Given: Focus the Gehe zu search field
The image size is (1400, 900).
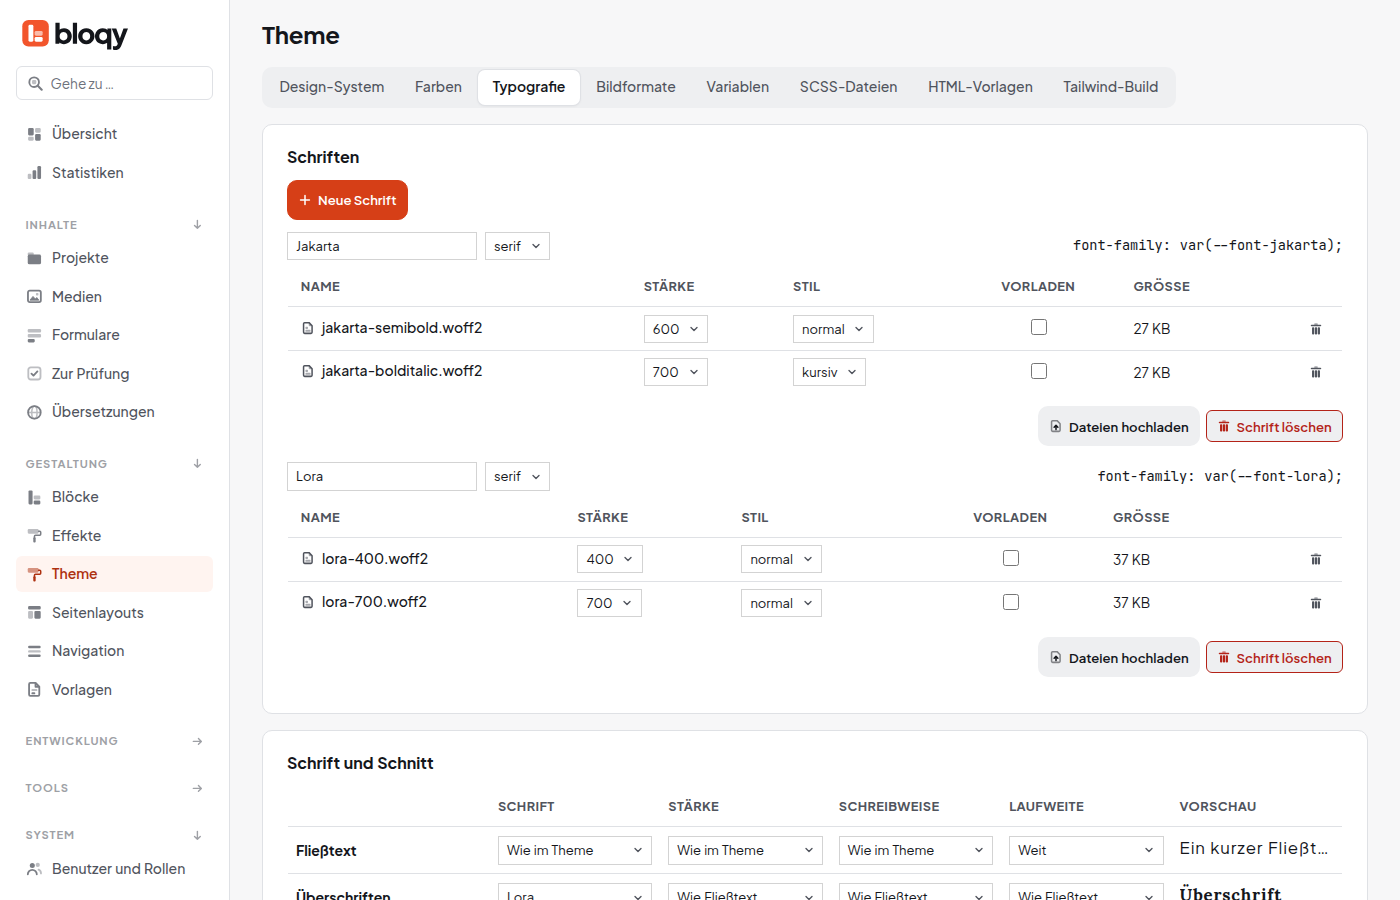Looking at the screenshot, I should tap(114, 83).
